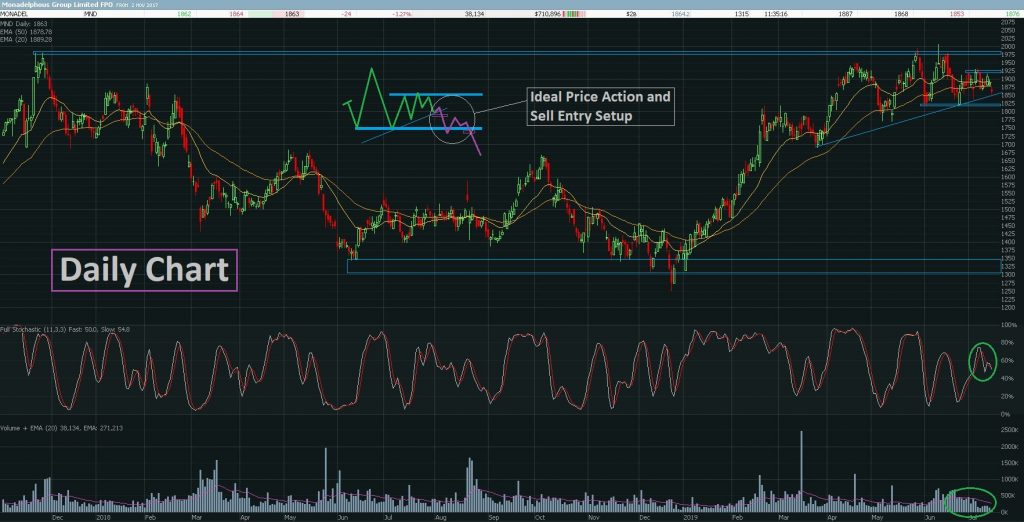The width and height of the screenshot is (1024, 522).
Task: Click the buy/sell pressure colour bar
Action: coord(574,14)
